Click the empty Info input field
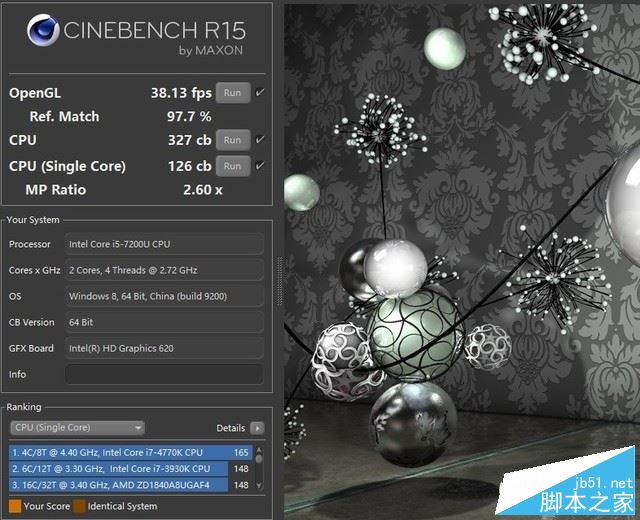Viewport: 640px width, 520px height. (164, 374)
